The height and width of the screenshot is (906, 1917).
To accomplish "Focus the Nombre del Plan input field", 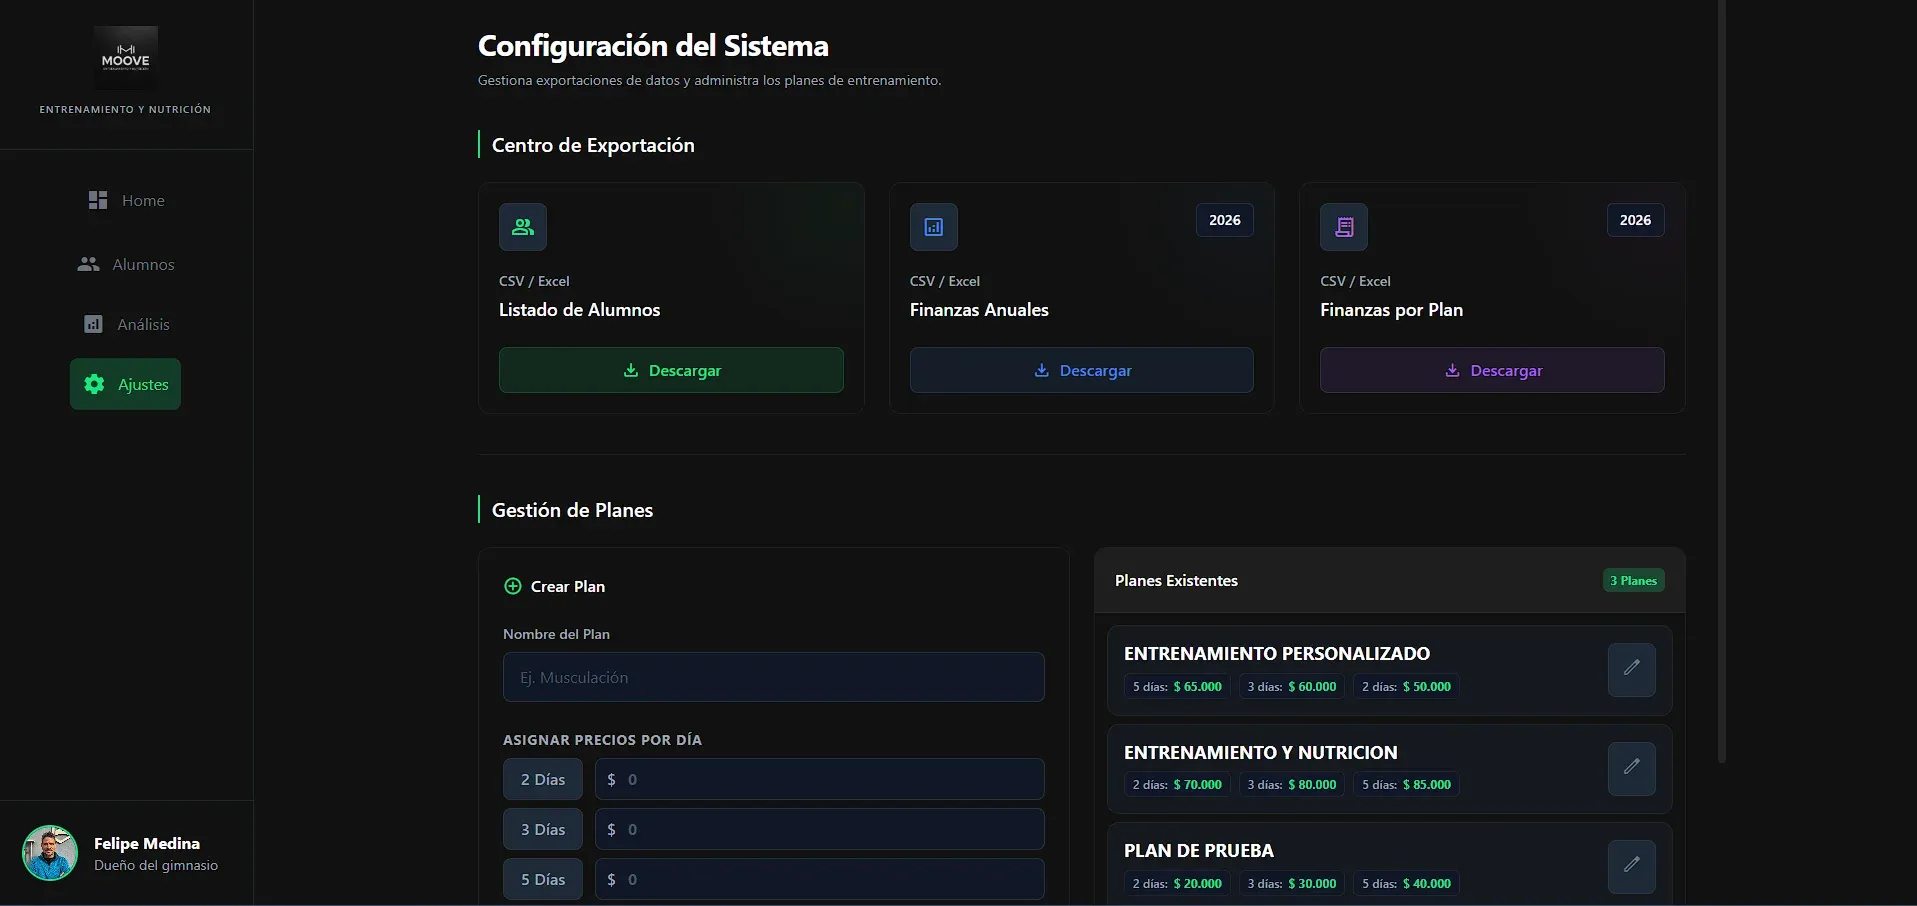I will (x=774, y=677).
